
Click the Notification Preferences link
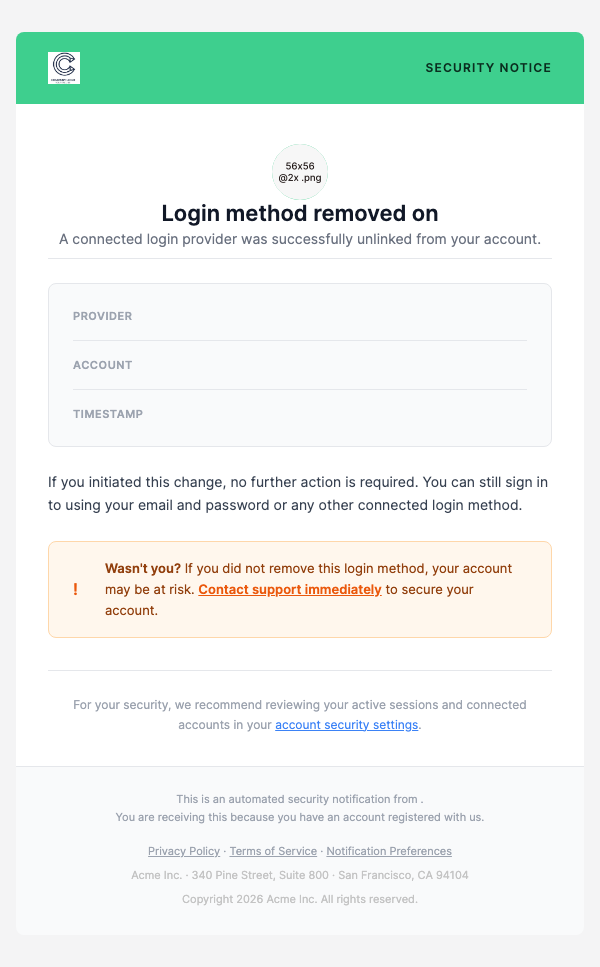point(389,851)
